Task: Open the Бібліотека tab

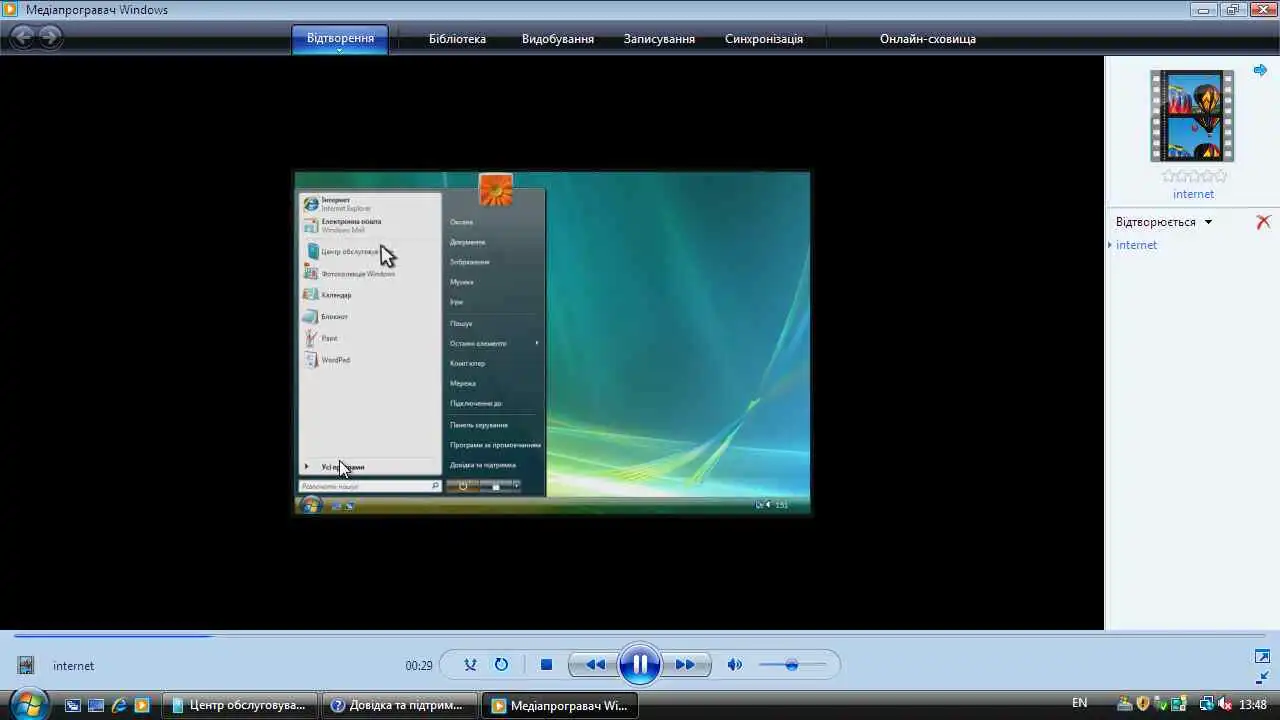Action: tap(457, 39)
